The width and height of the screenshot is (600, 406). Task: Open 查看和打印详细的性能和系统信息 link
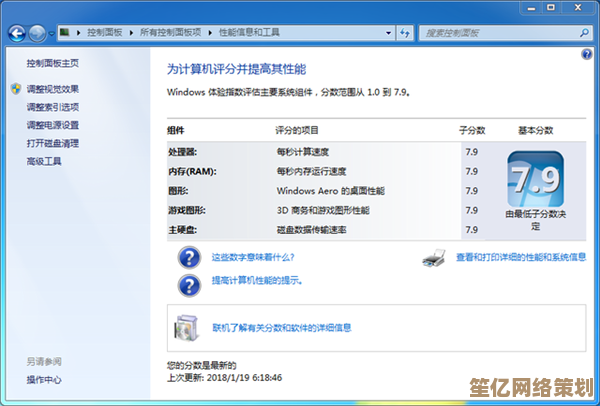[521, 257]
